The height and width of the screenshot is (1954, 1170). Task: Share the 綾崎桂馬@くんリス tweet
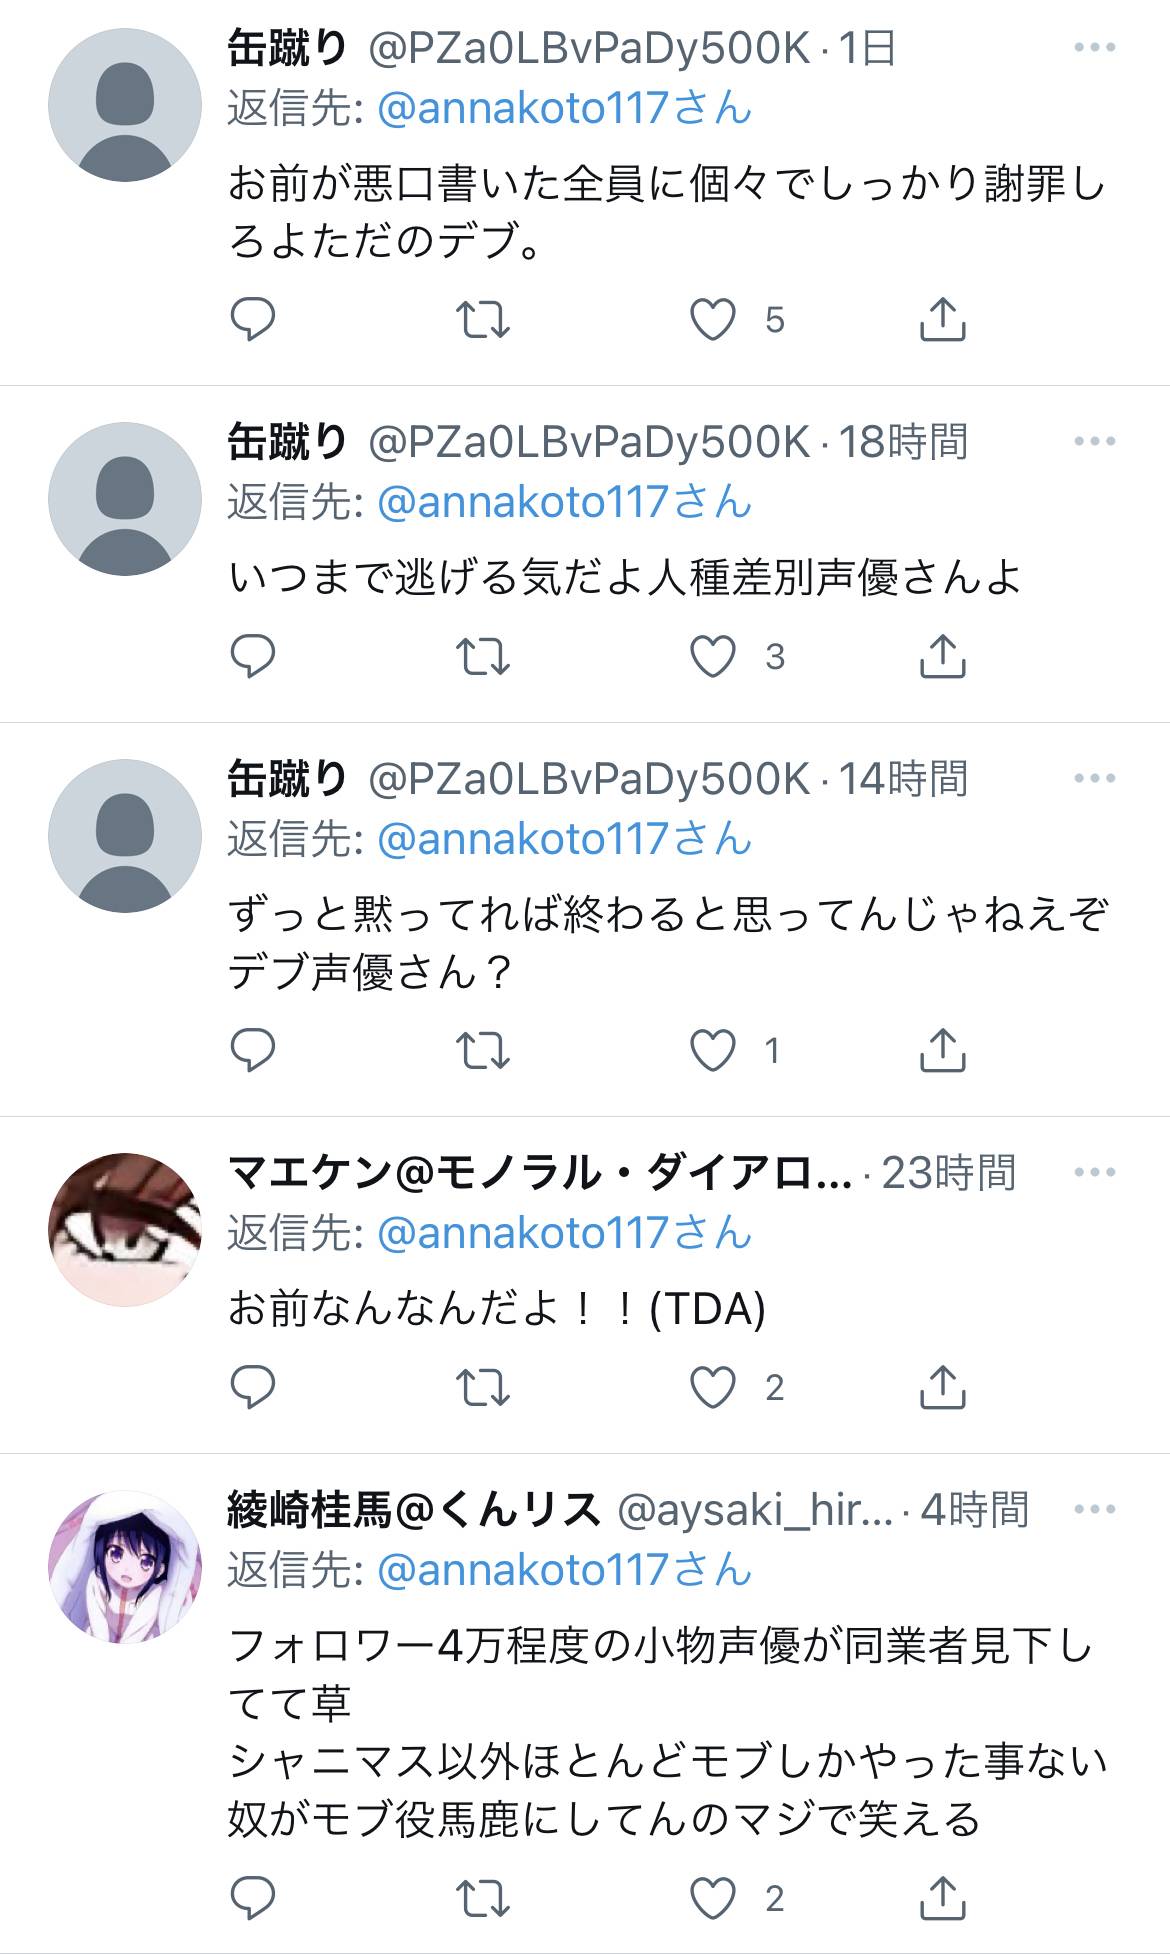(x=942, y=1897)
